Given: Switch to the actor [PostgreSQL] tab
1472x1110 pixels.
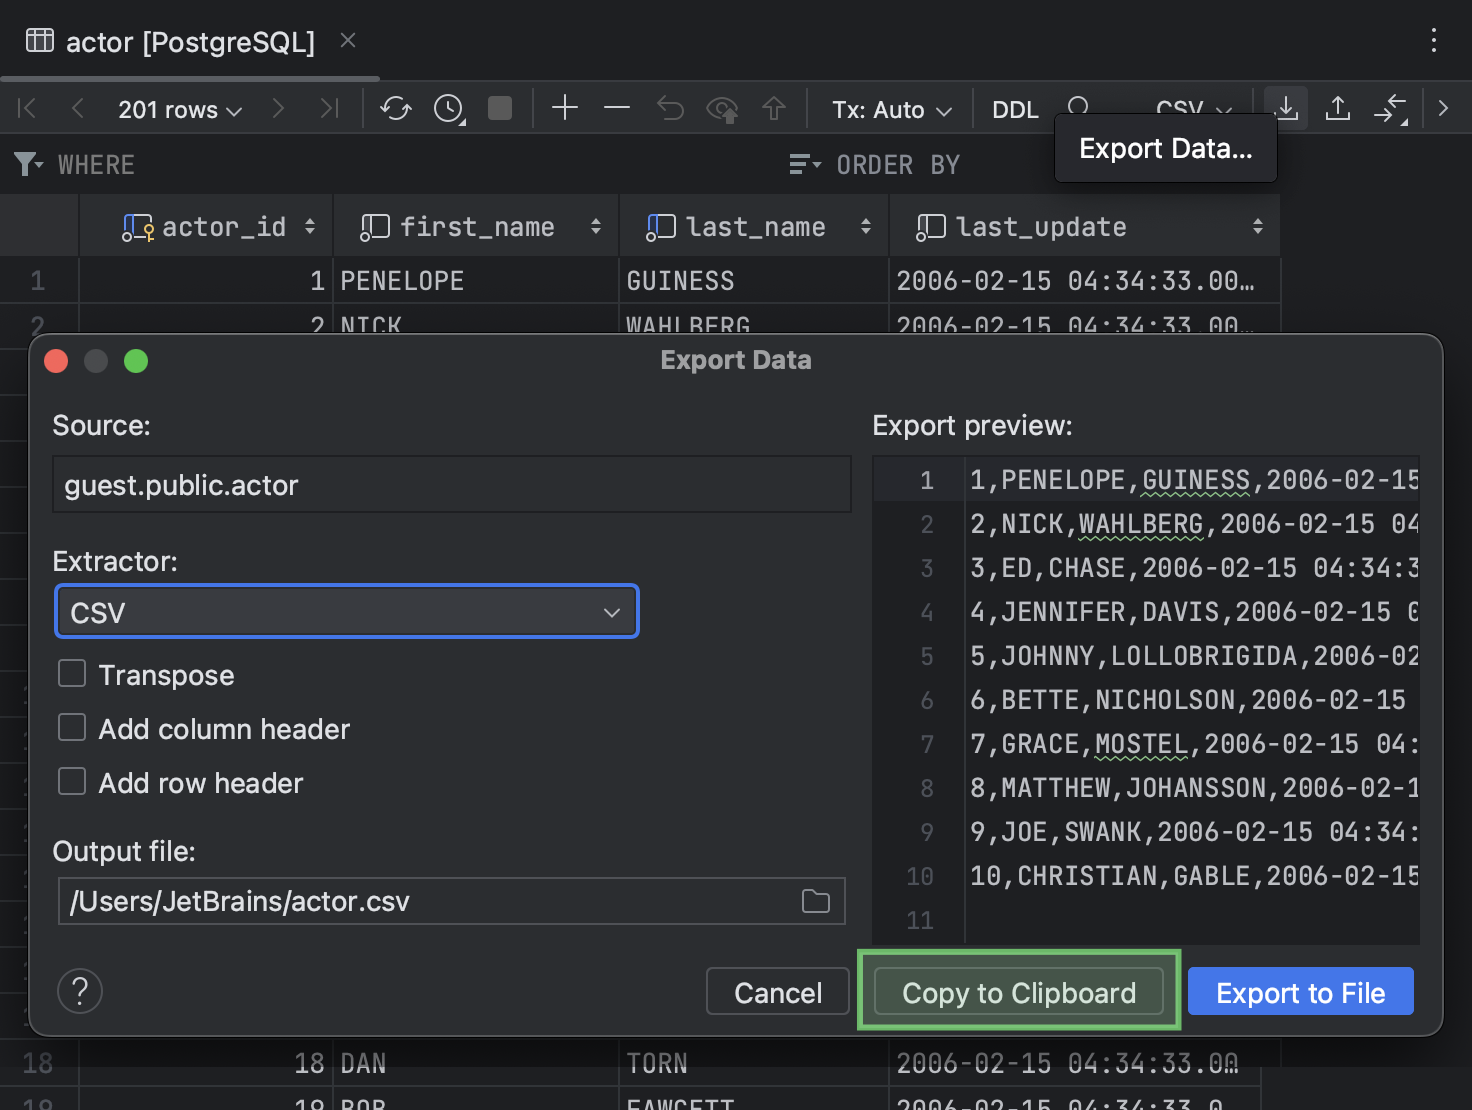Looking at the screenshot, I should click(x=188, y=41).
